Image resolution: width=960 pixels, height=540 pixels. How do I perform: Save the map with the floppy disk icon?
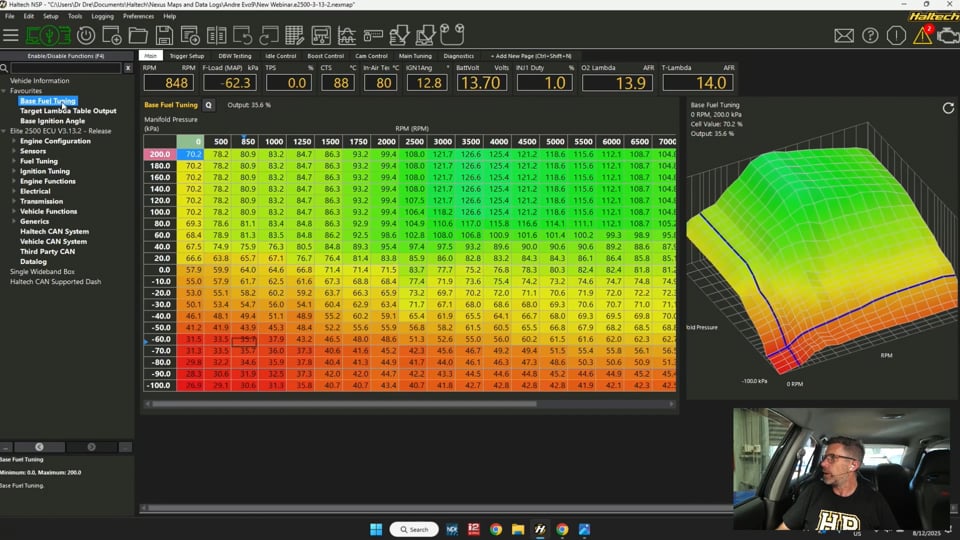pos(164,36)
